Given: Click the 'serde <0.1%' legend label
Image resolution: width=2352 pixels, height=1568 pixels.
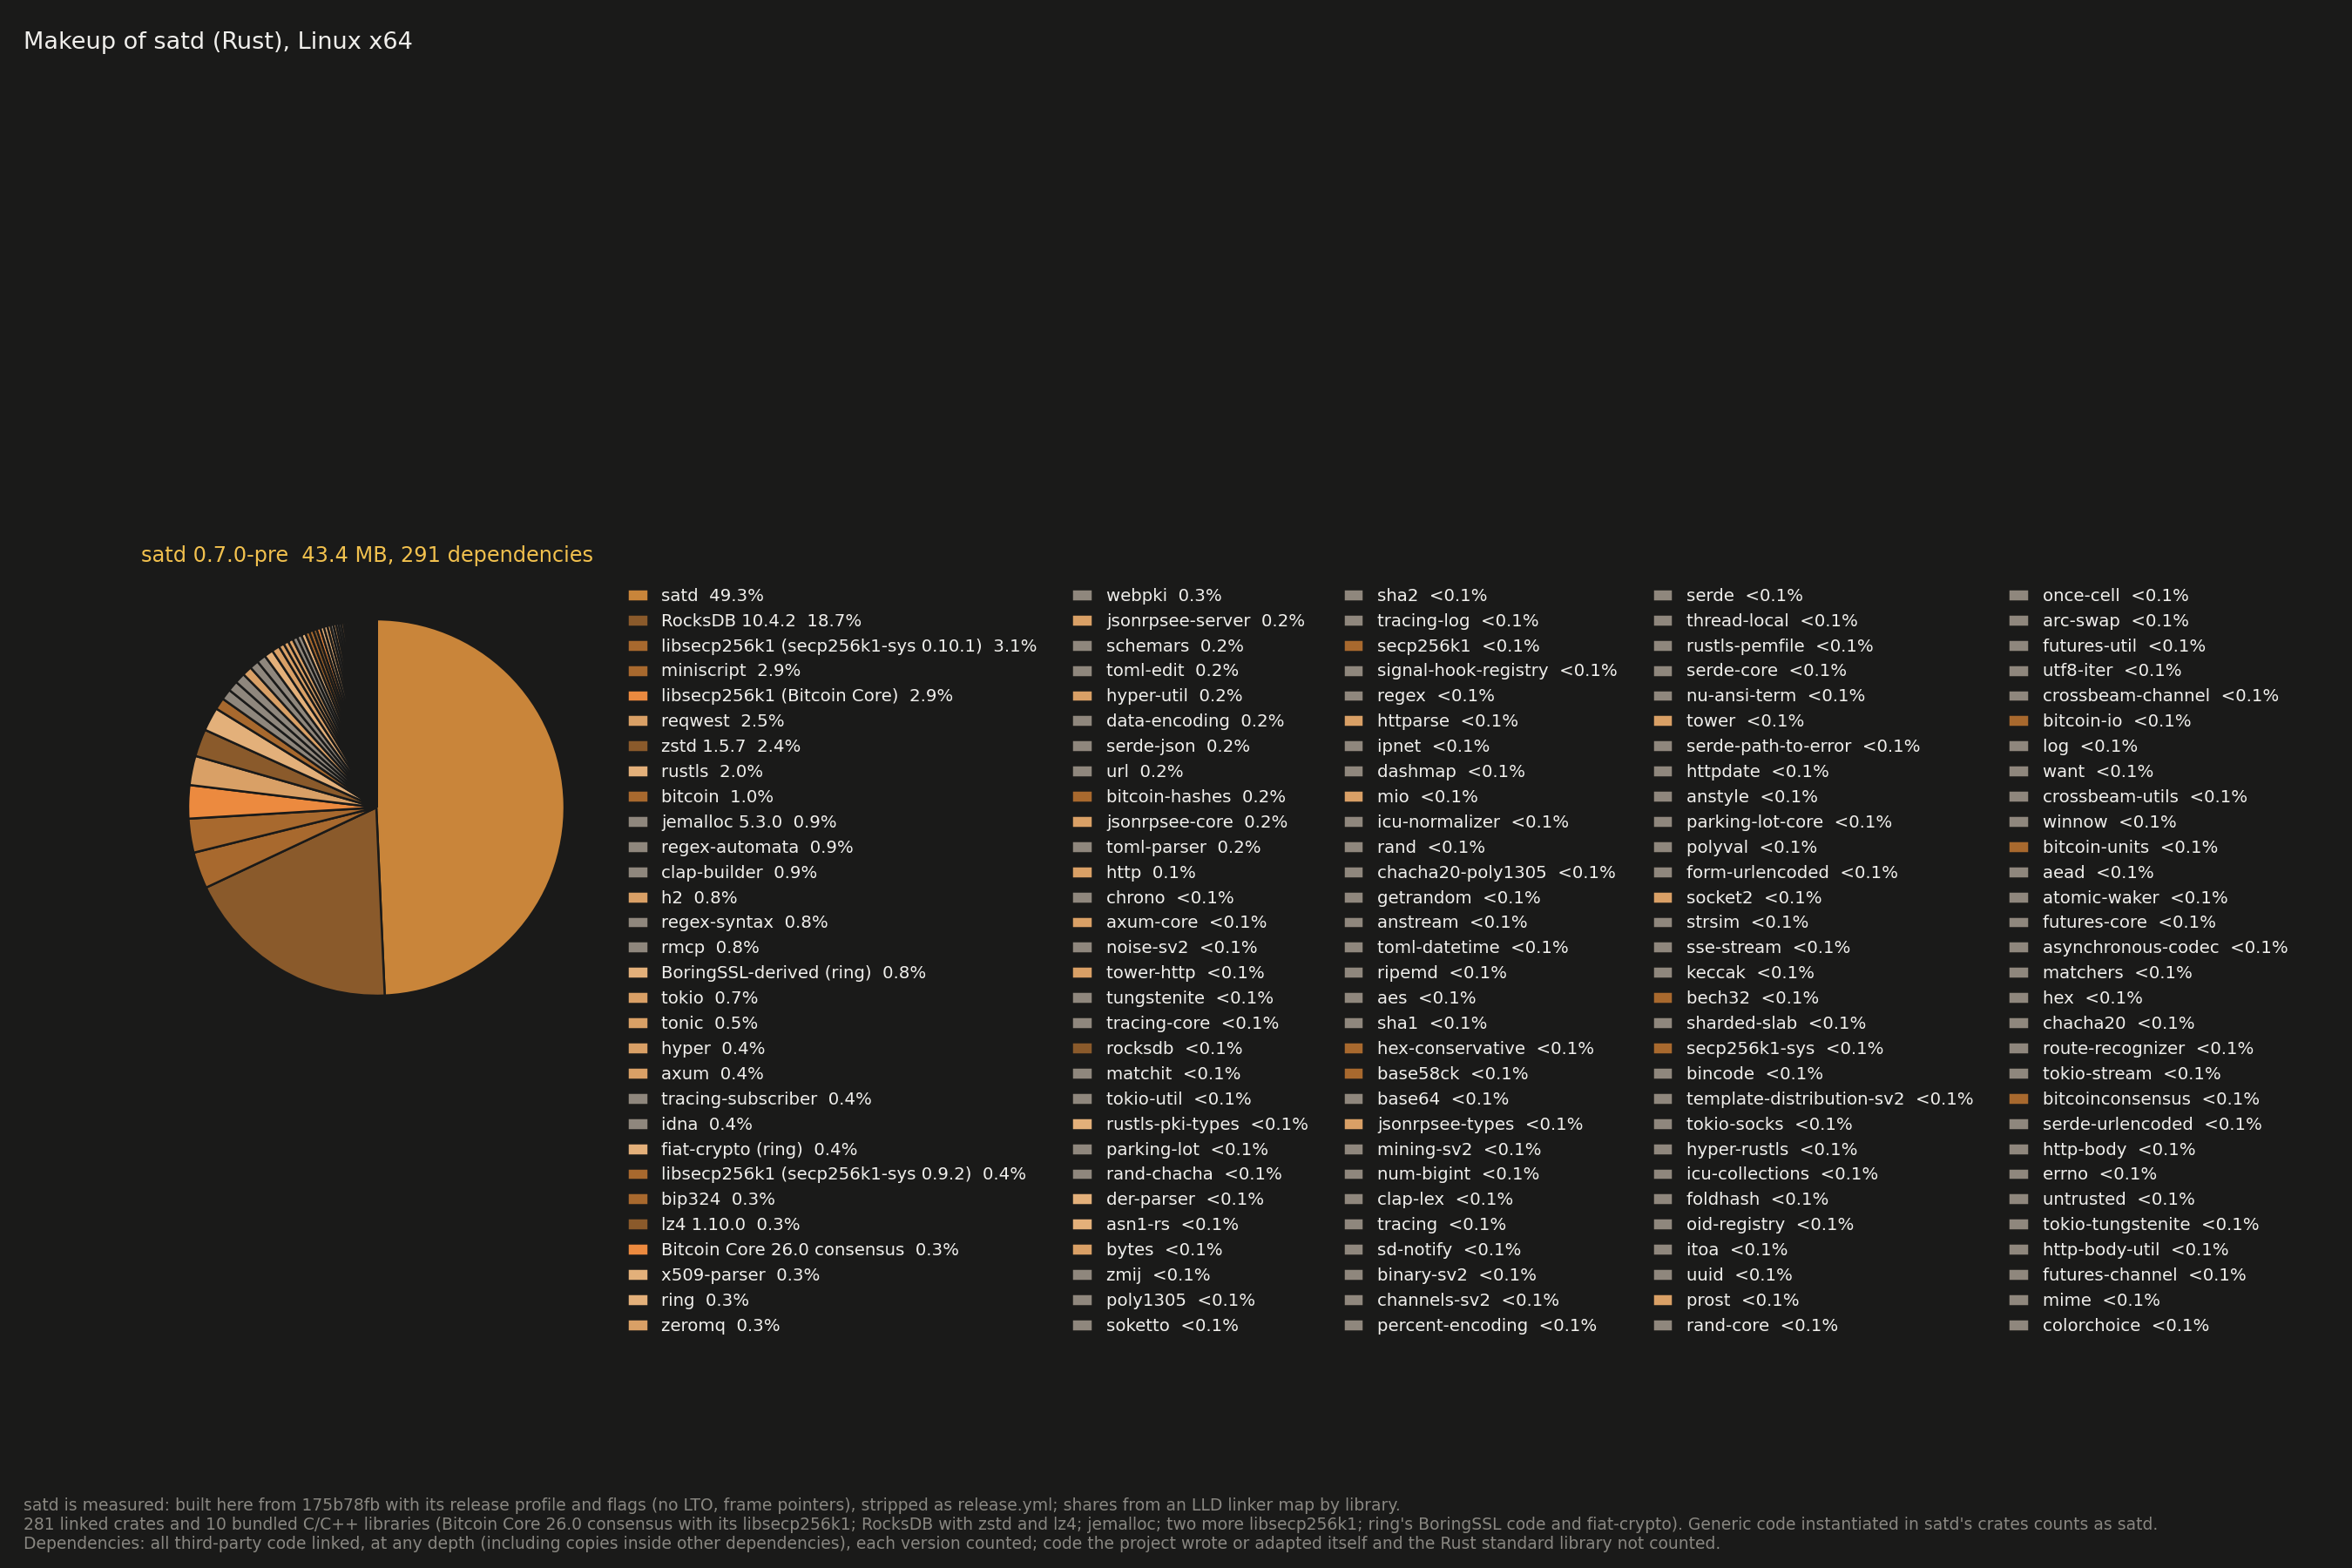Looking at the screenshot, I should (1744, 596).
